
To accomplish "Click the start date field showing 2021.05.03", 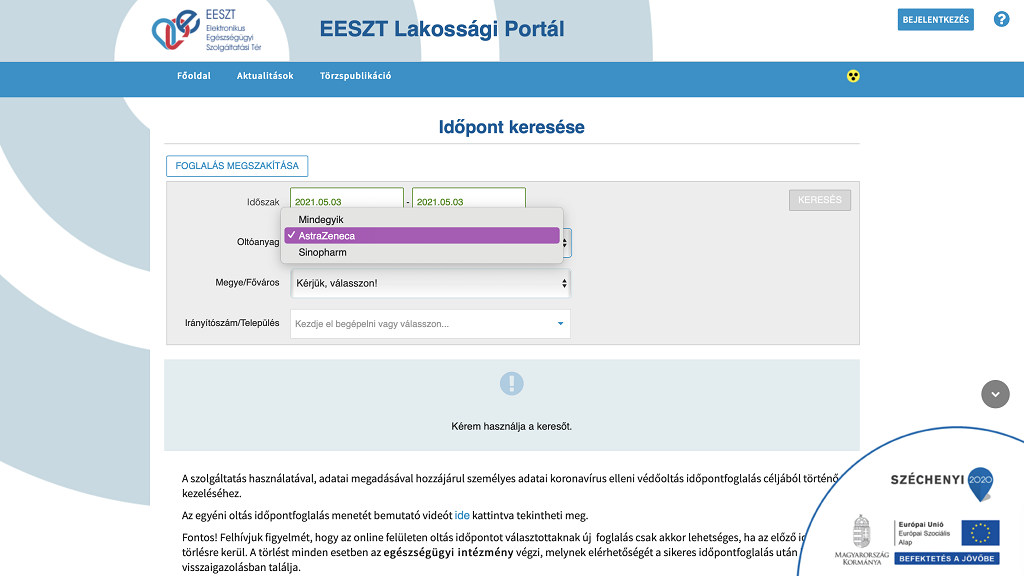I will tap(346, 199).
